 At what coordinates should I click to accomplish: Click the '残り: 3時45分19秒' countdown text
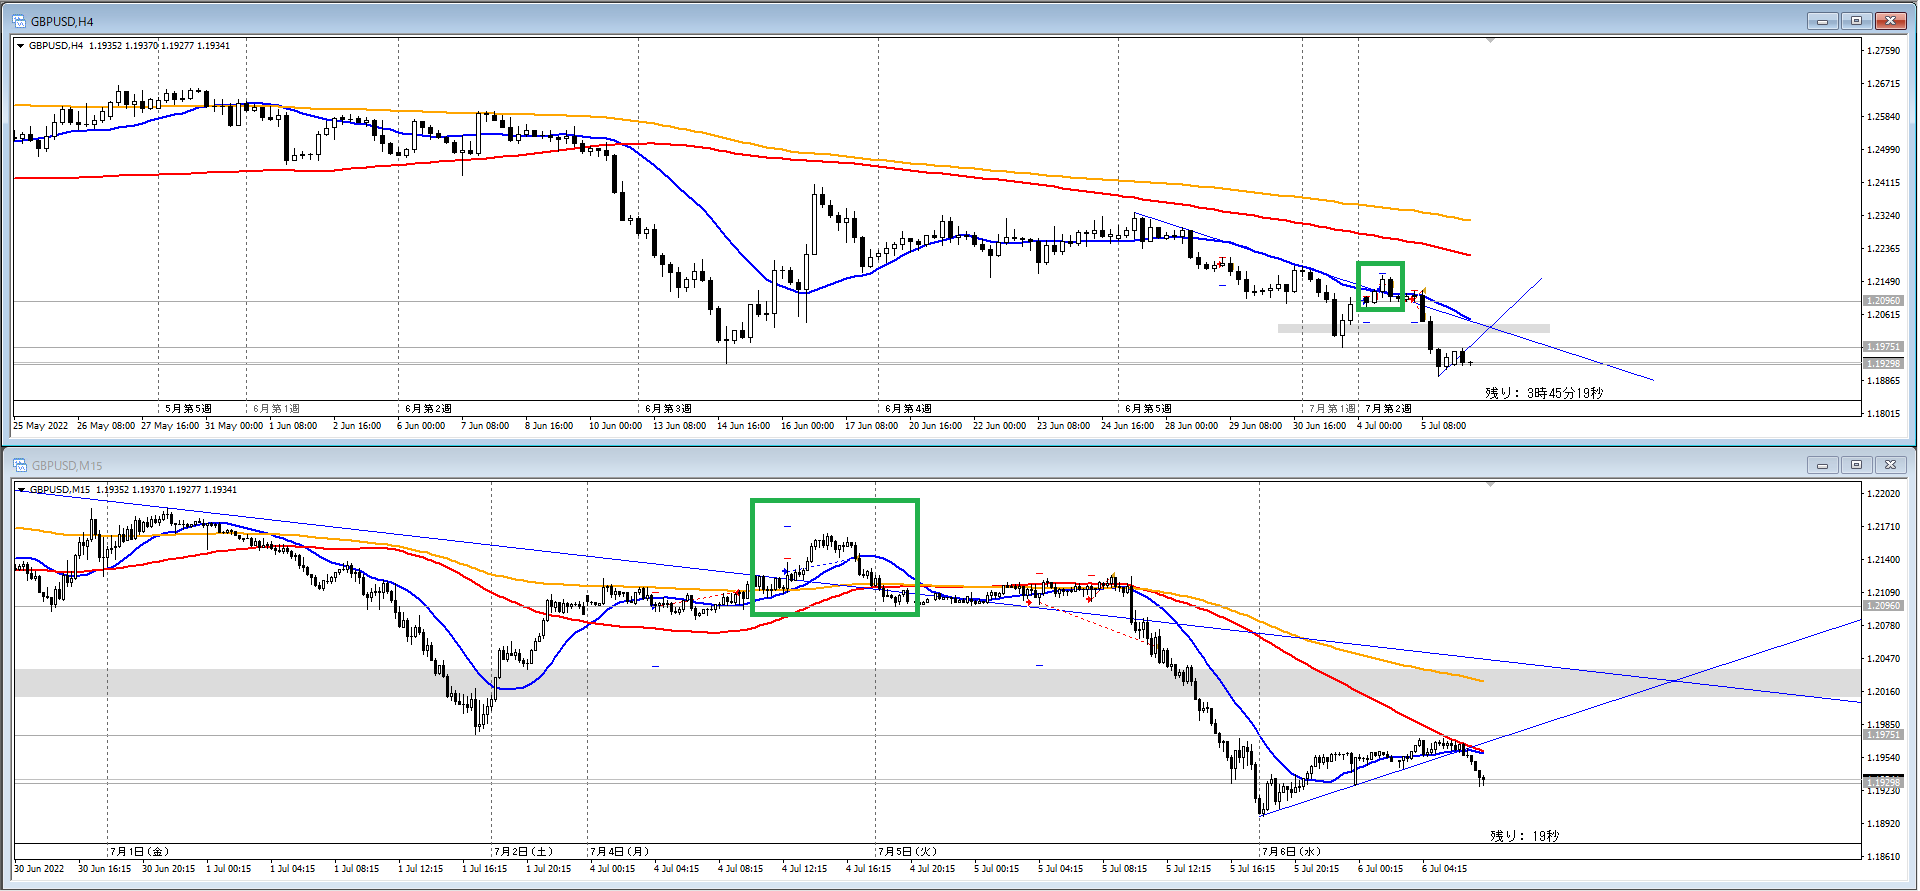pyautogui.click(x=1544, y=393)
